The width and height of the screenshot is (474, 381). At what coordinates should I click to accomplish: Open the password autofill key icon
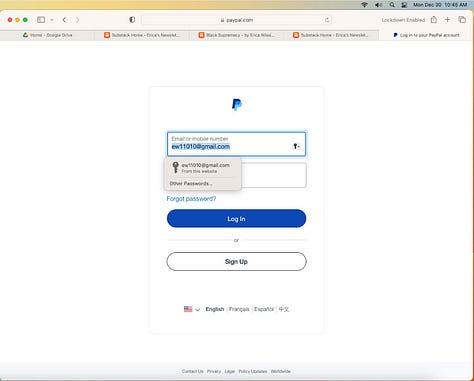point(296,146)
